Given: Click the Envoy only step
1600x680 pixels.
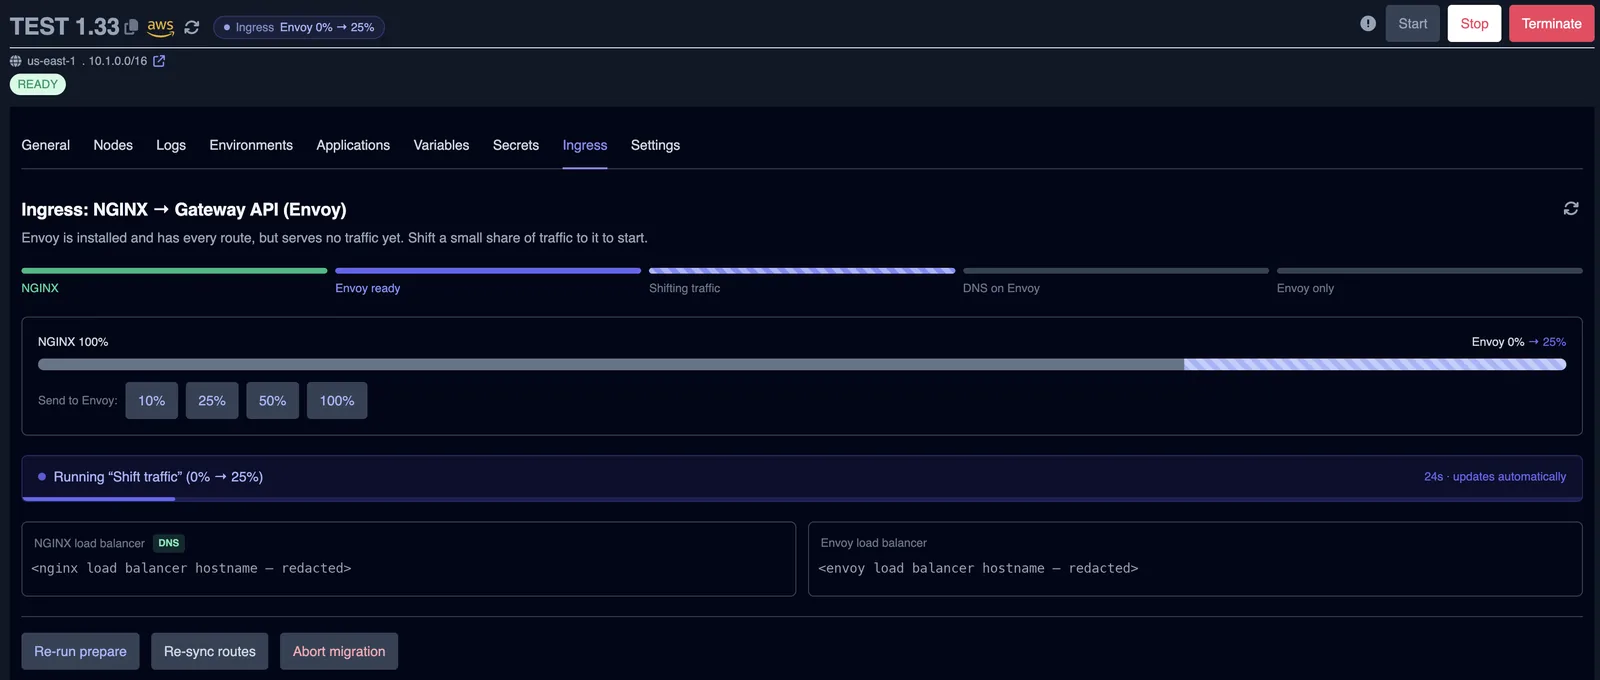Looking at the screenshot, I should point(1430,281).
